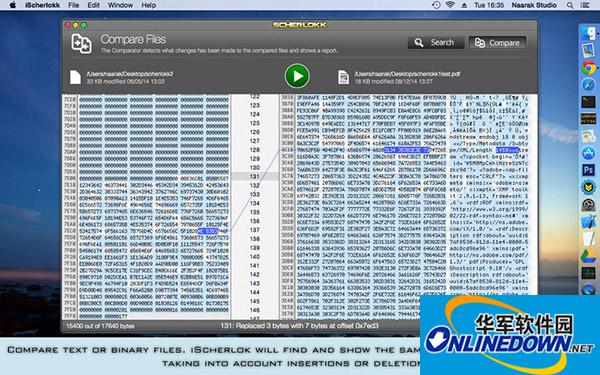The width and height of the screenshot is (600, 375).
Task: Click the right file path scherlokk1test.pdf
Action: coord(407,73)
